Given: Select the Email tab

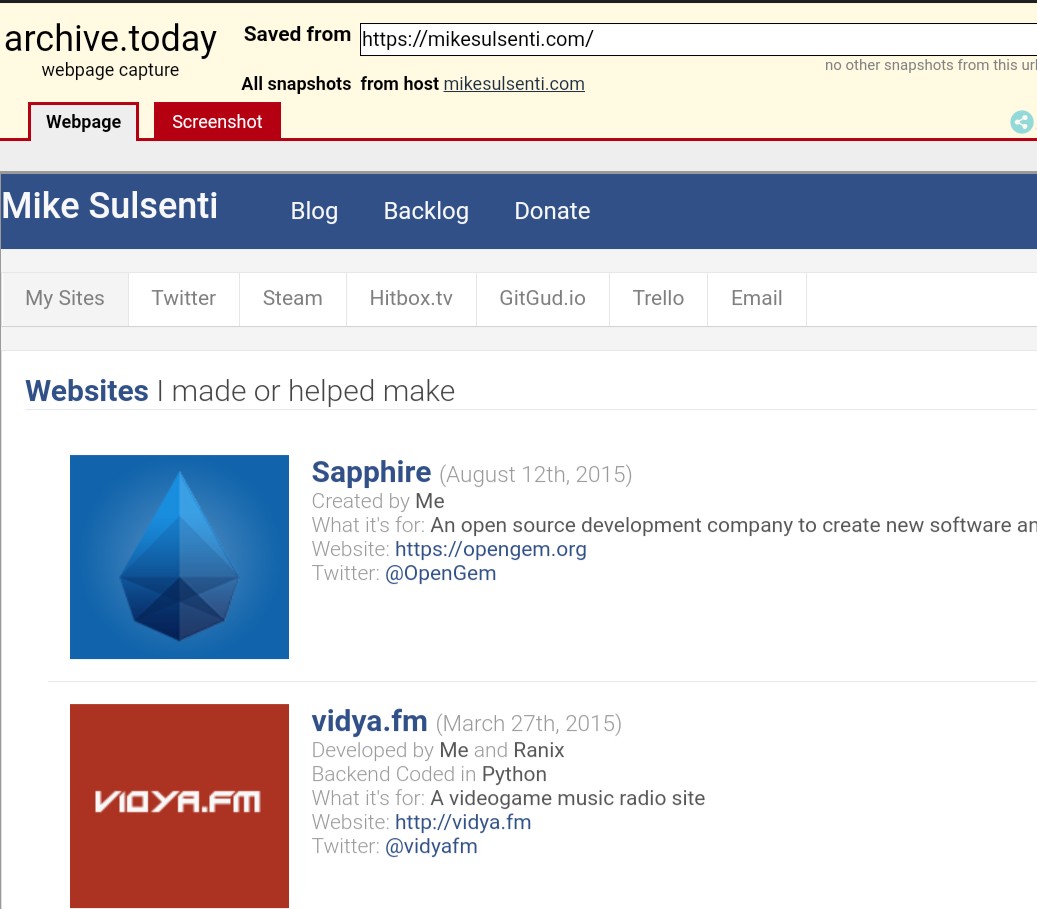Looking at the screenshot, I should pos(757,298).
